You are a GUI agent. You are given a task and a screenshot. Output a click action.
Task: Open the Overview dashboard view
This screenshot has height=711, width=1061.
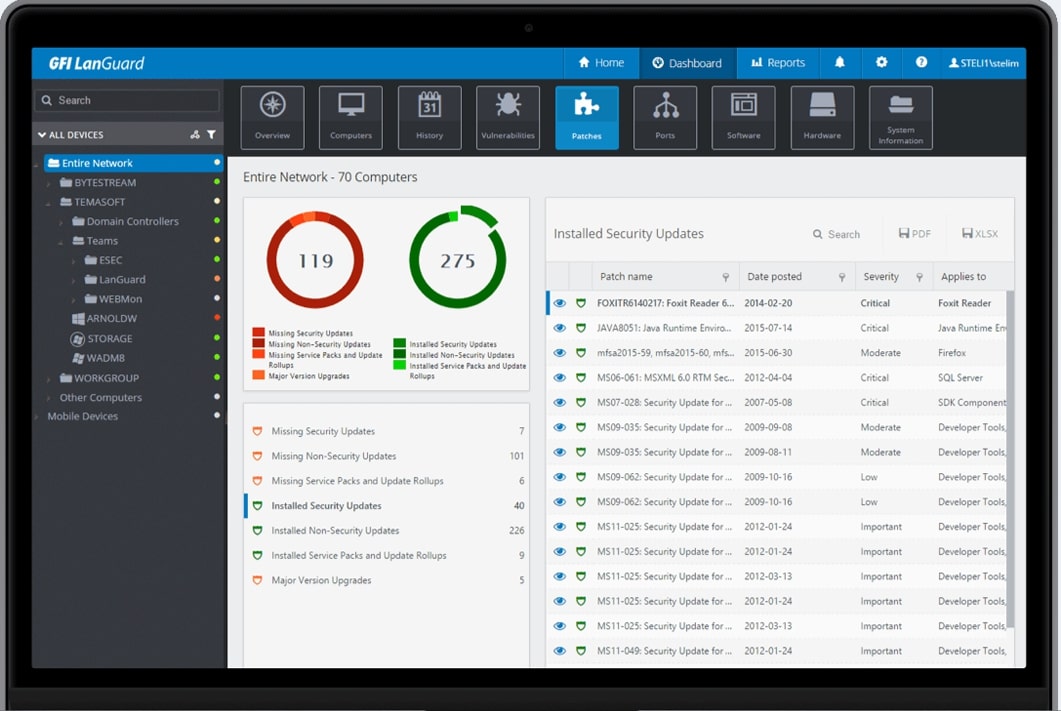point(271,117)
